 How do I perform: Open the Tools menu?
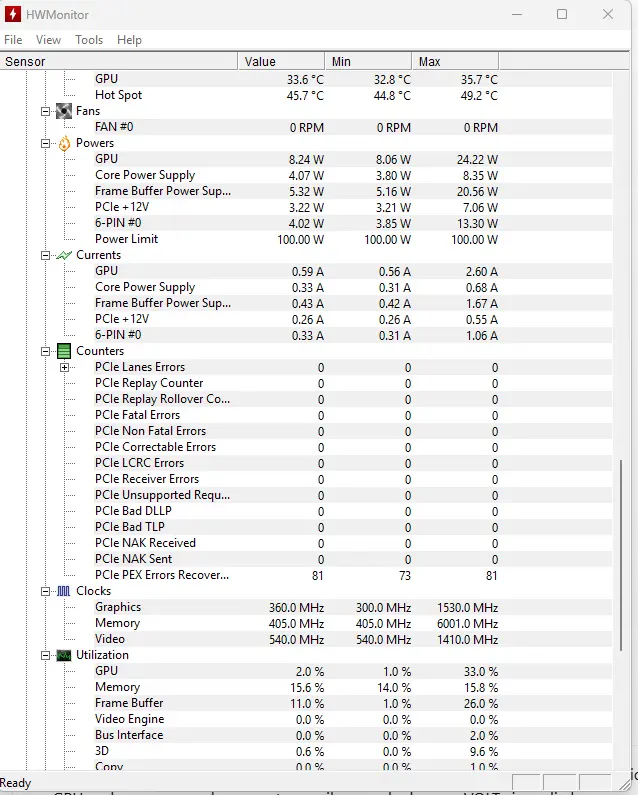click(x=89, y=40)
